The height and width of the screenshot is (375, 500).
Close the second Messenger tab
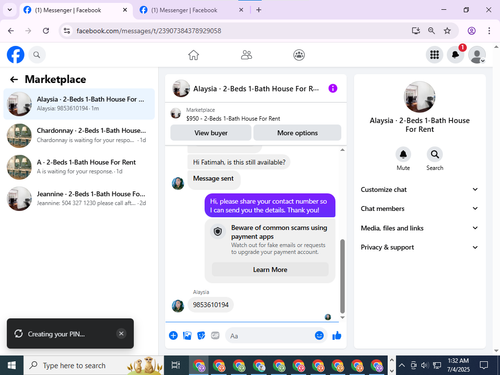point(241,10)
